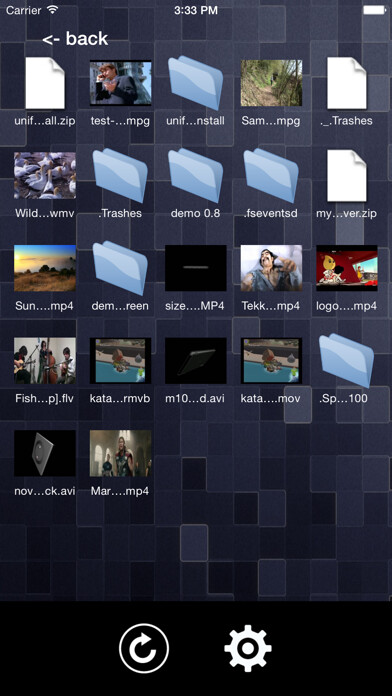Open the dem…reen folder
This screenshot has height=696, width=392.
(x=120, y=268)
